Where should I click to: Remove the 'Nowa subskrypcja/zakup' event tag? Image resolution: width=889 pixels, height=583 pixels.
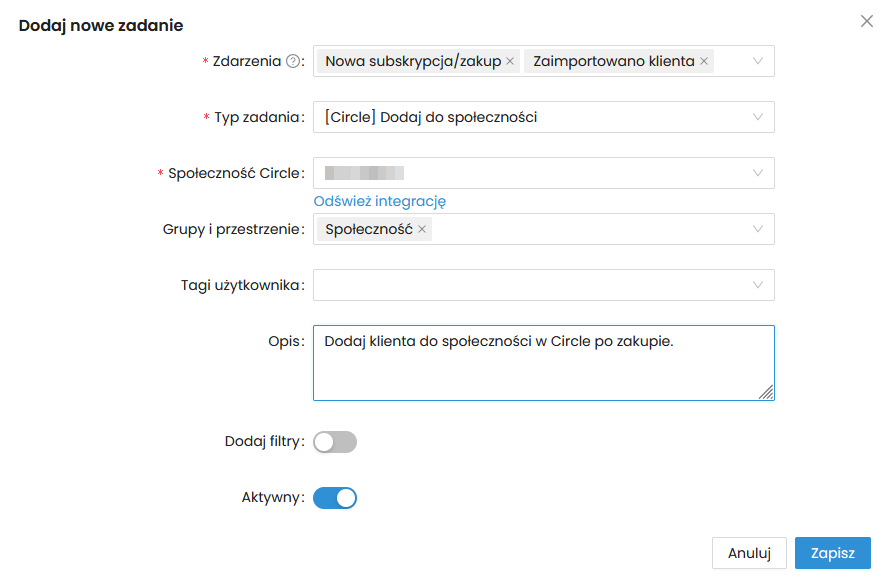[510, 61]
